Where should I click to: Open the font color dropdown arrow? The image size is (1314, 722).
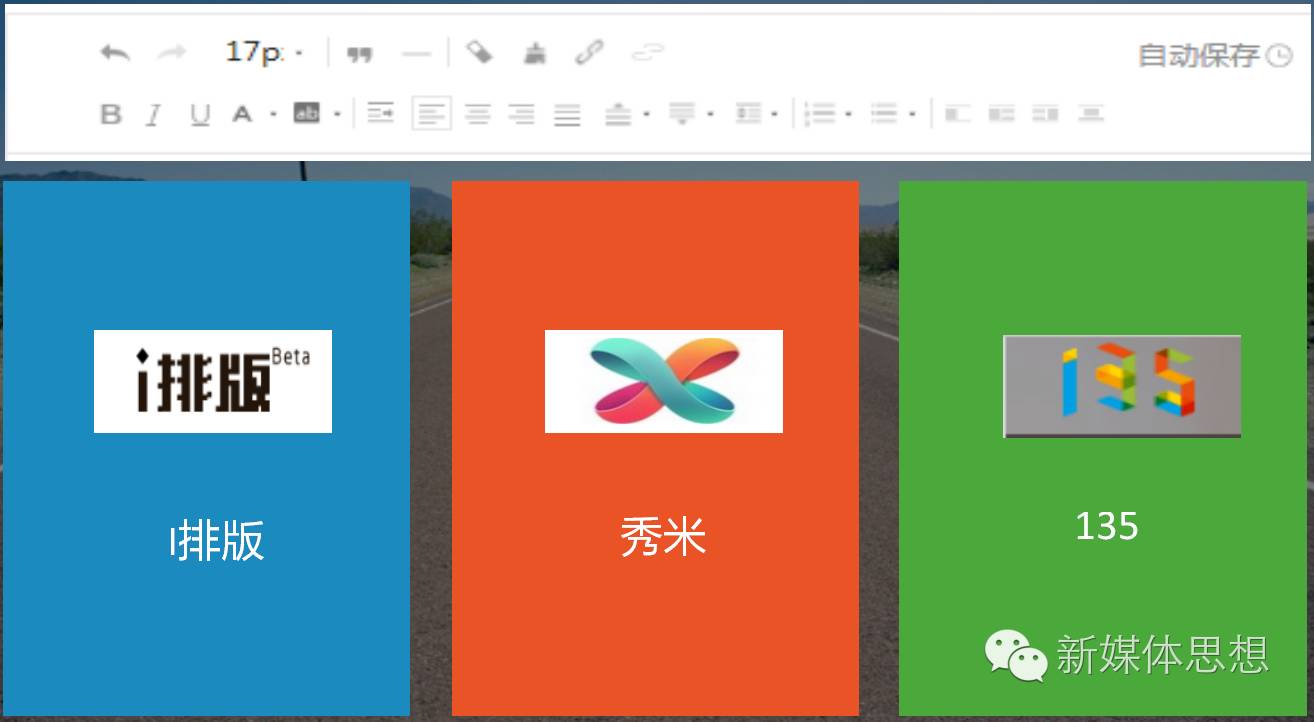(272, 115)
